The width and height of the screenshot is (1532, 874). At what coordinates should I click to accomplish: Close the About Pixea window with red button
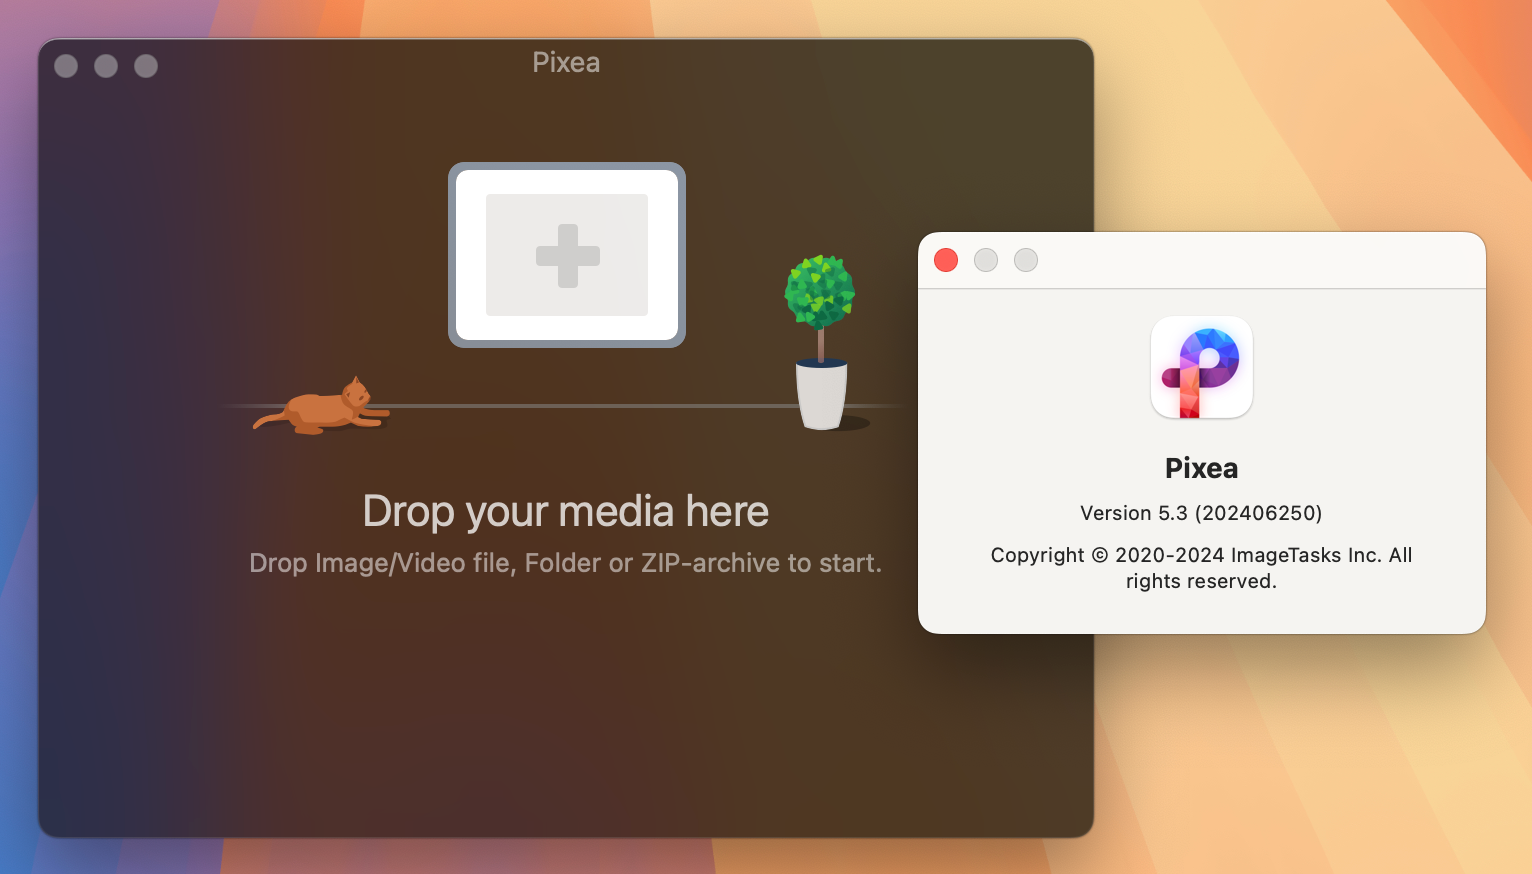[946, 260]
